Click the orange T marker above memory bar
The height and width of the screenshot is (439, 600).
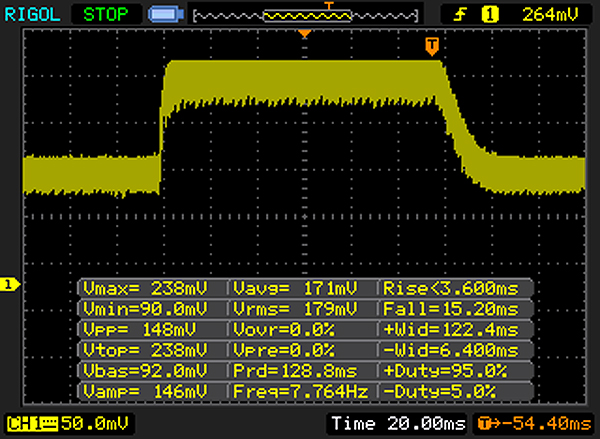coord(329,5)
